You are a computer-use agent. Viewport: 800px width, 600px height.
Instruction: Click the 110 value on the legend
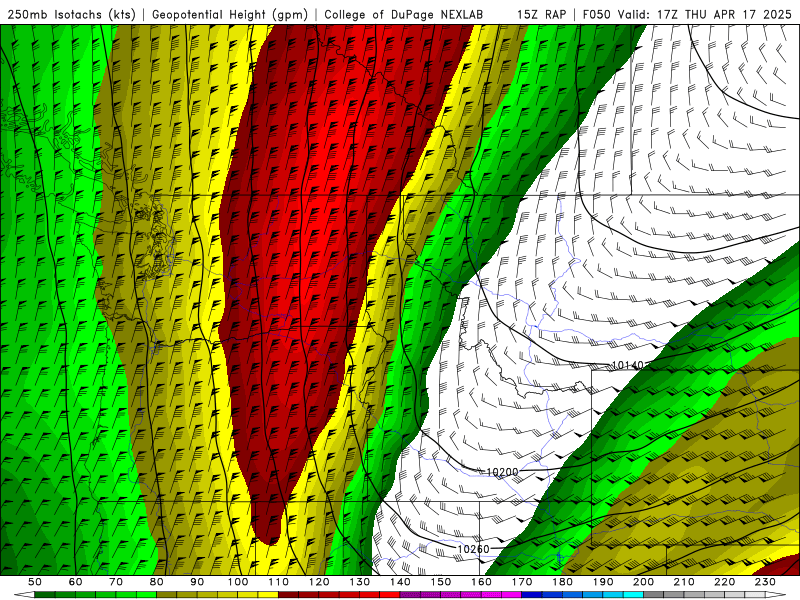(279, 582)
